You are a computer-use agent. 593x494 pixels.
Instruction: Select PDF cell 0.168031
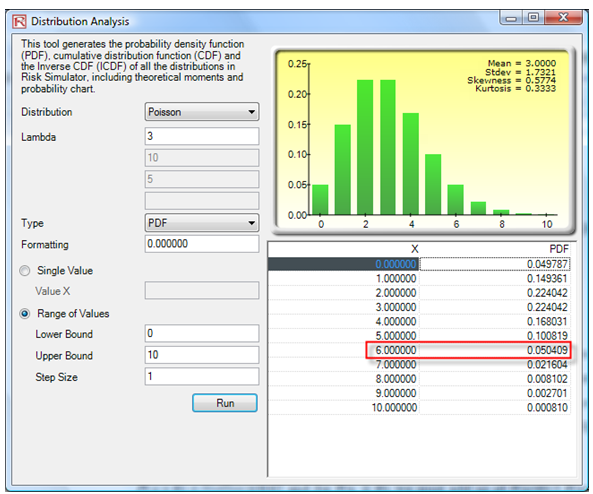(495, 322)
